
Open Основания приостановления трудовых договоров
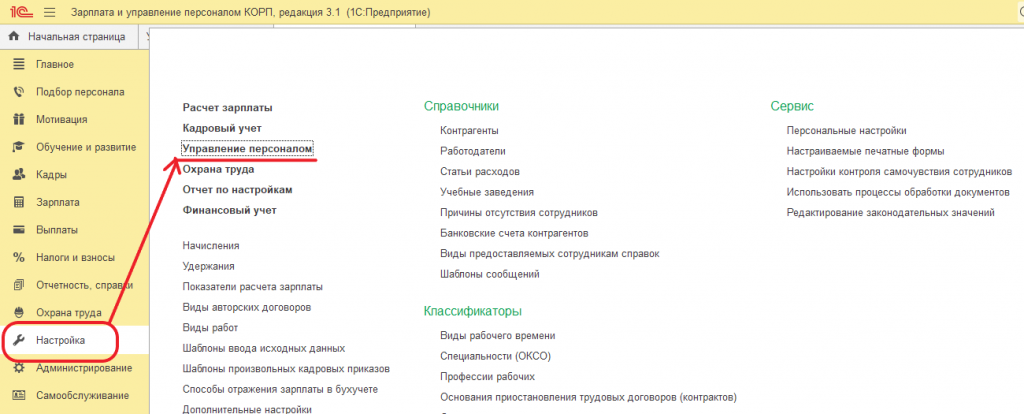pos(588,397)
